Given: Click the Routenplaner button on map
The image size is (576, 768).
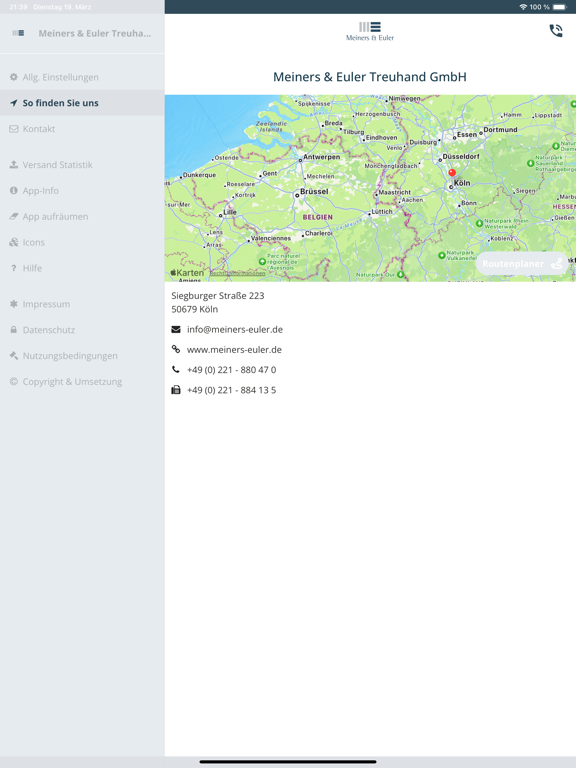Looking at the screenshot, I should (522, 264).
